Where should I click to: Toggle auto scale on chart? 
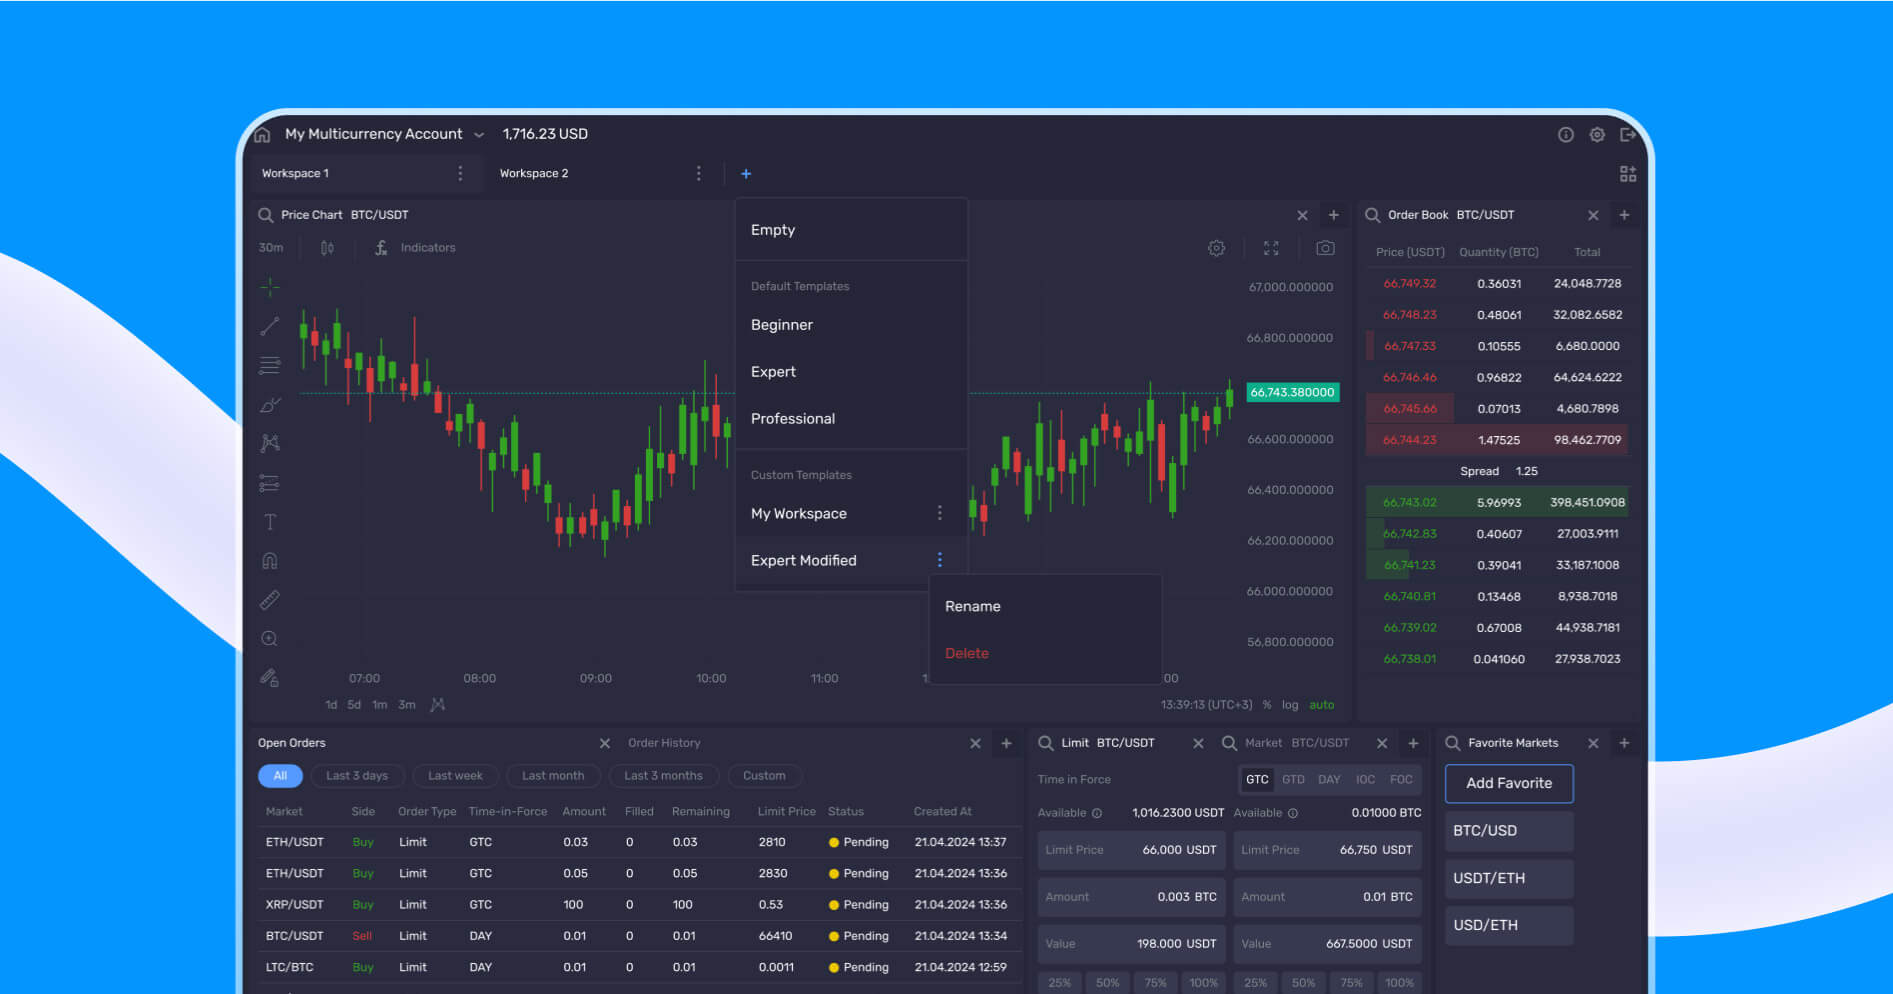point(1322,705)
